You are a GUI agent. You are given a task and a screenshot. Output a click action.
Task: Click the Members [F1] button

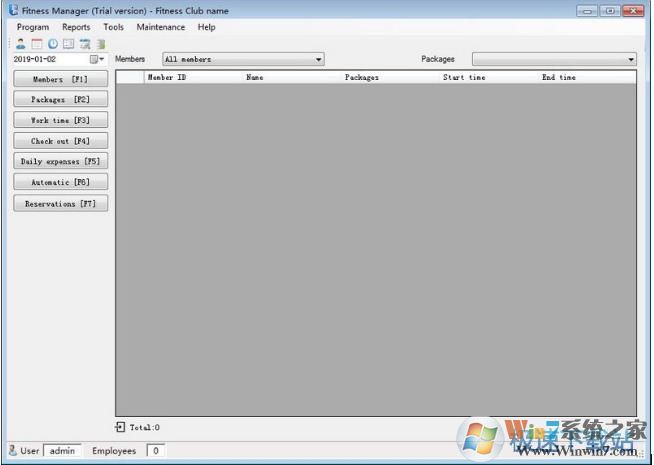tap(60, 79)
